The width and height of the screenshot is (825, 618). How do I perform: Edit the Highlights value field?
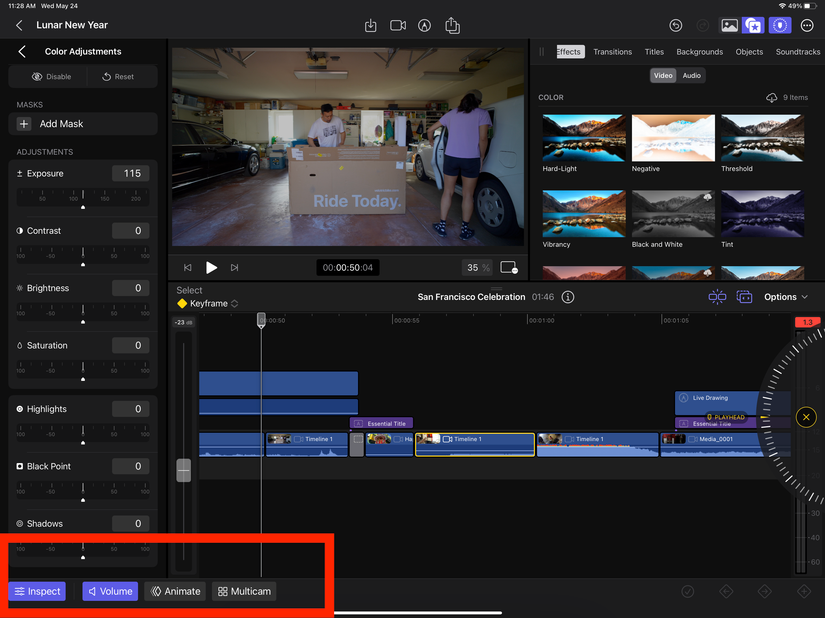click(x=131, y=409)
